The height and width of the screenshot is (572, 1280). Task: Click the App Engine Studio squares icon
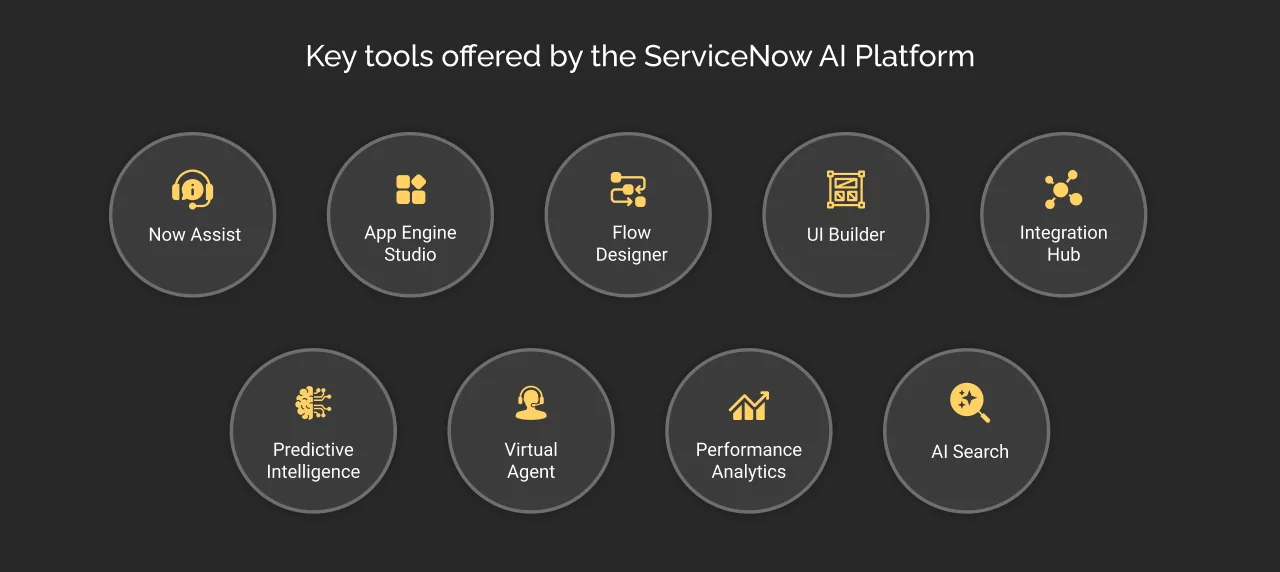coord(411,189)
